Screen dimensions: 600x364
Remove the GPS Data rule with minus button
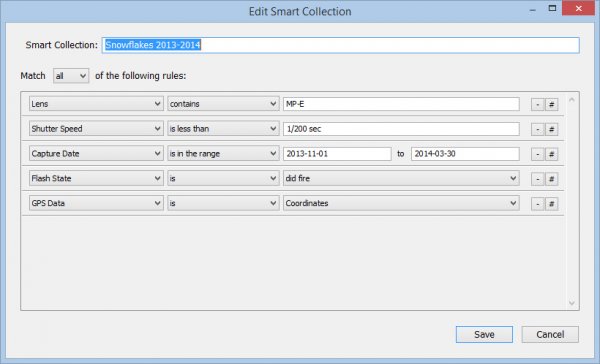tap(537, 204)
